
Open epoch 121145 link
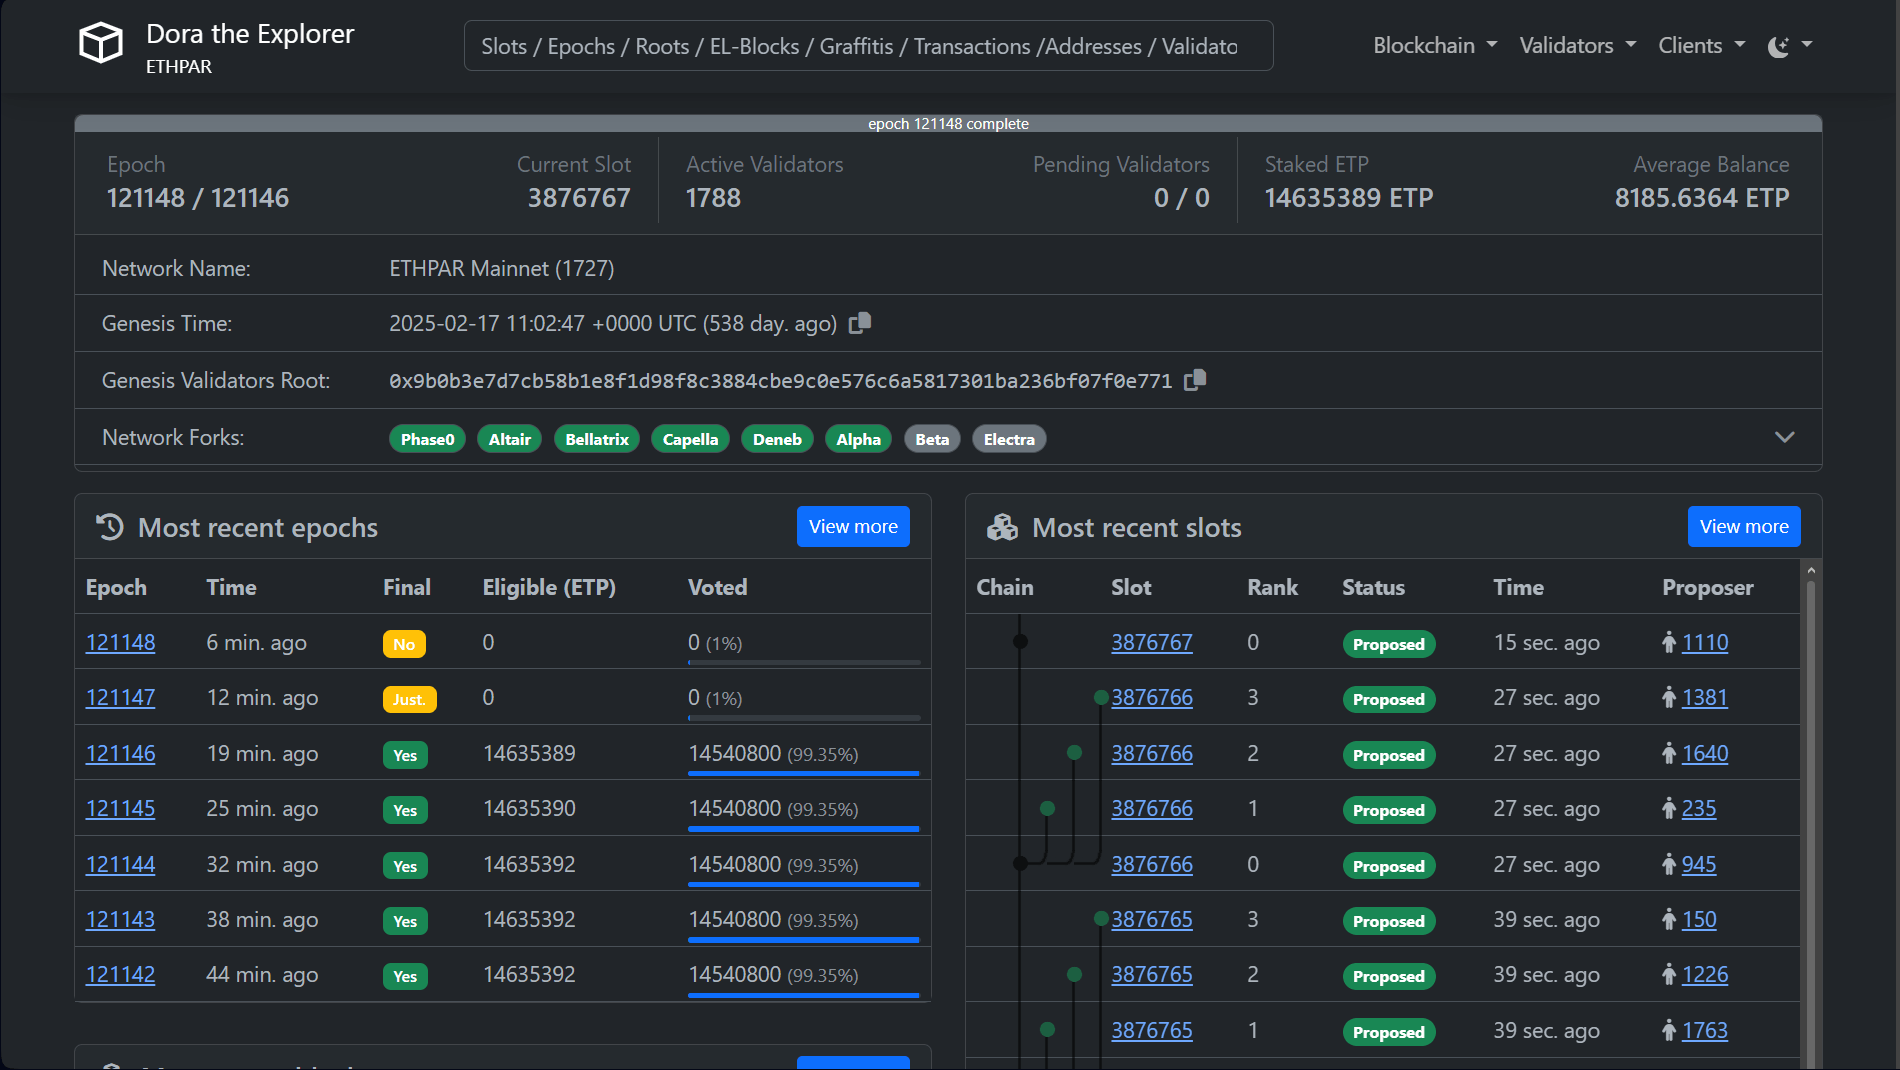click(x=121, y=808)
